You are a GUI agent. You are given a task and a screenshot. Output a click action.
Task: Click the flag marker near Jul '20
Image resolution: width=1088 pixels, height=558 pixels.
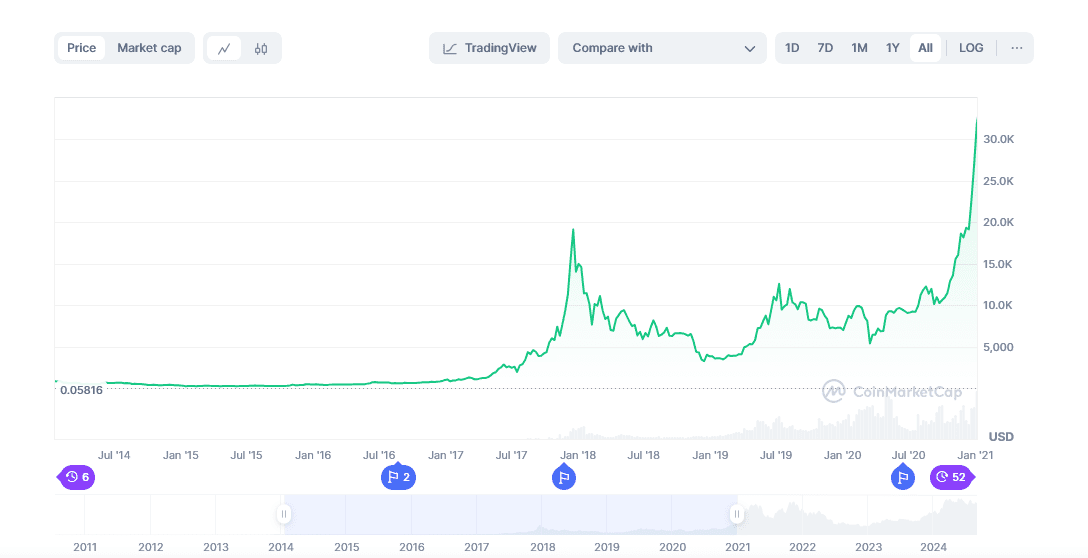click(903, 477)
